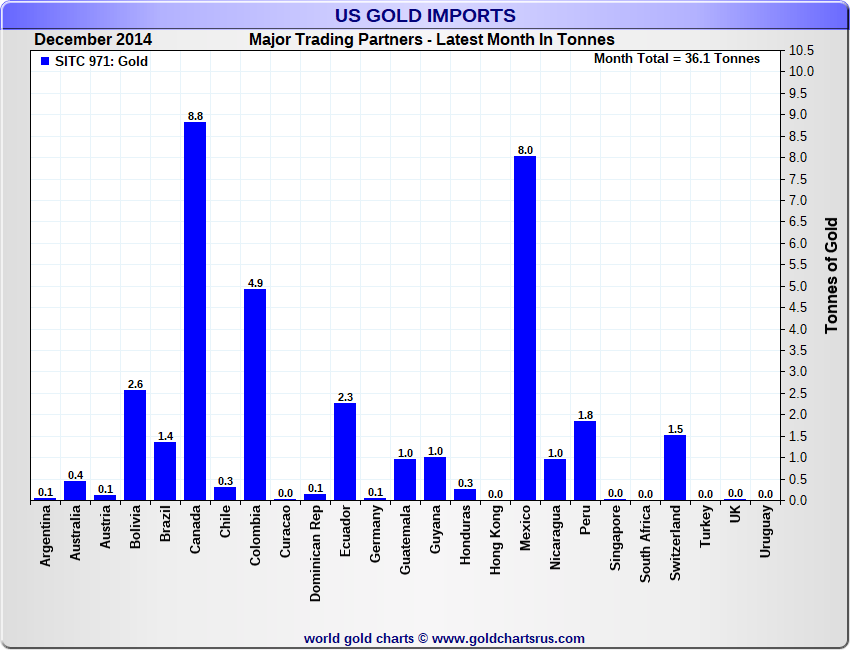Click the SITC 971: Gold legend text
Screen dimensions: 850x650
tap(101, 61)
